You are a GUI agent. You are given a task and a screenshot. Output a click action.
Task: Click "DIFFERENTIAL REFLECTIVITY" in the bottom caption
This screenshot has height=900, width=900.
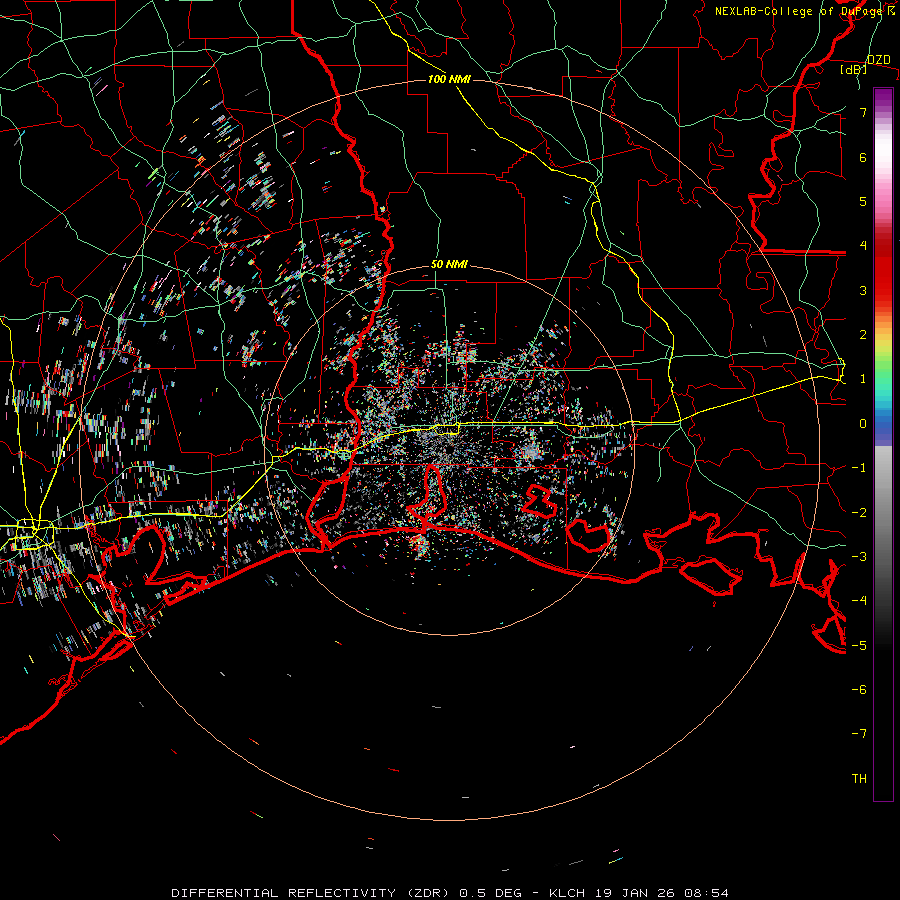coord(284,893)
